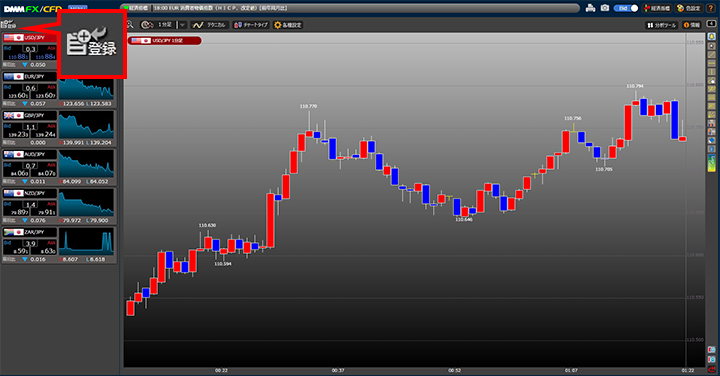Open the テクニカル technical indicators menu

coord(210,25)
